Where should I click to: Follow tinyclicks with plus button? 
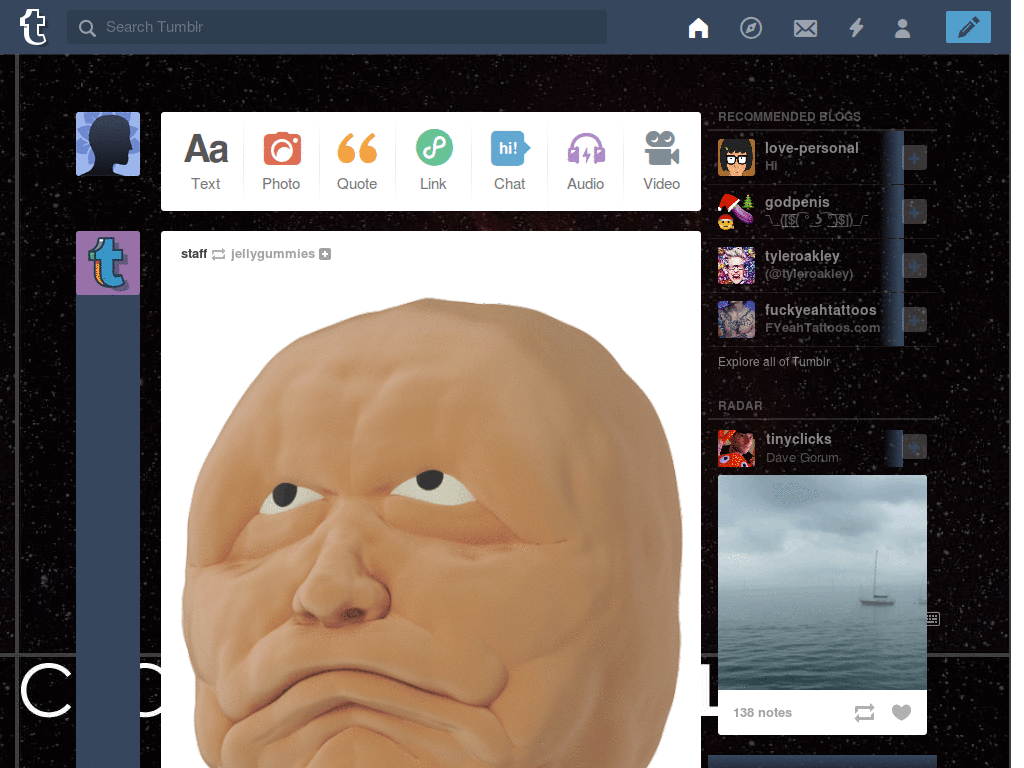914,447
